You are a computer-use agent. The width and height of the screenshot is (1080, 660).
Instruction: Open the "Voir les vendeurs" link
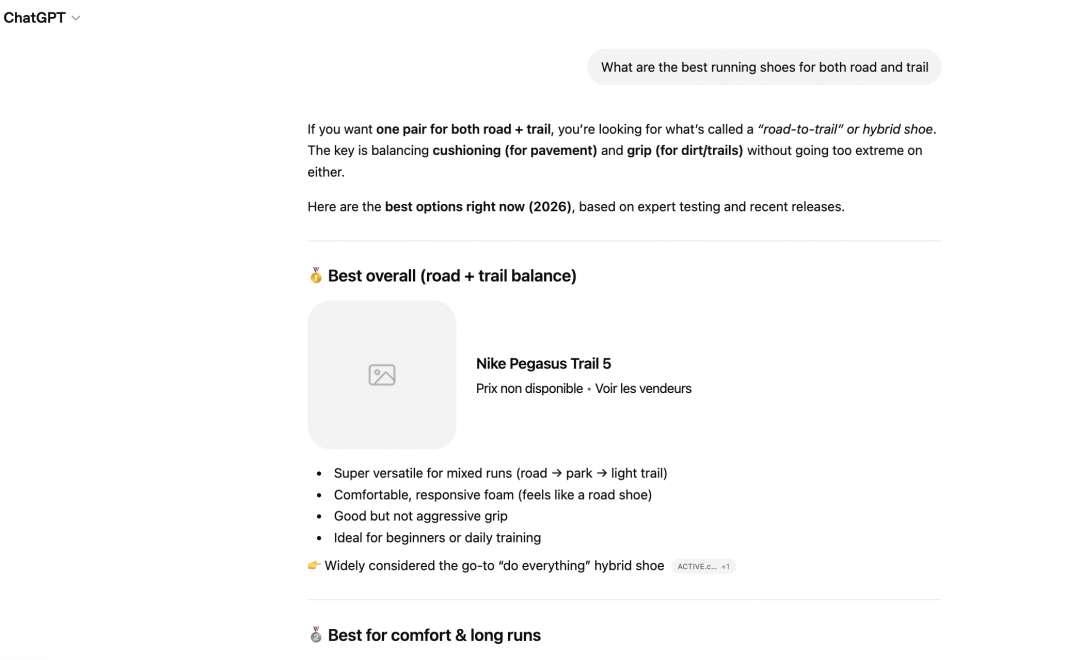click(x=643, y=389)
